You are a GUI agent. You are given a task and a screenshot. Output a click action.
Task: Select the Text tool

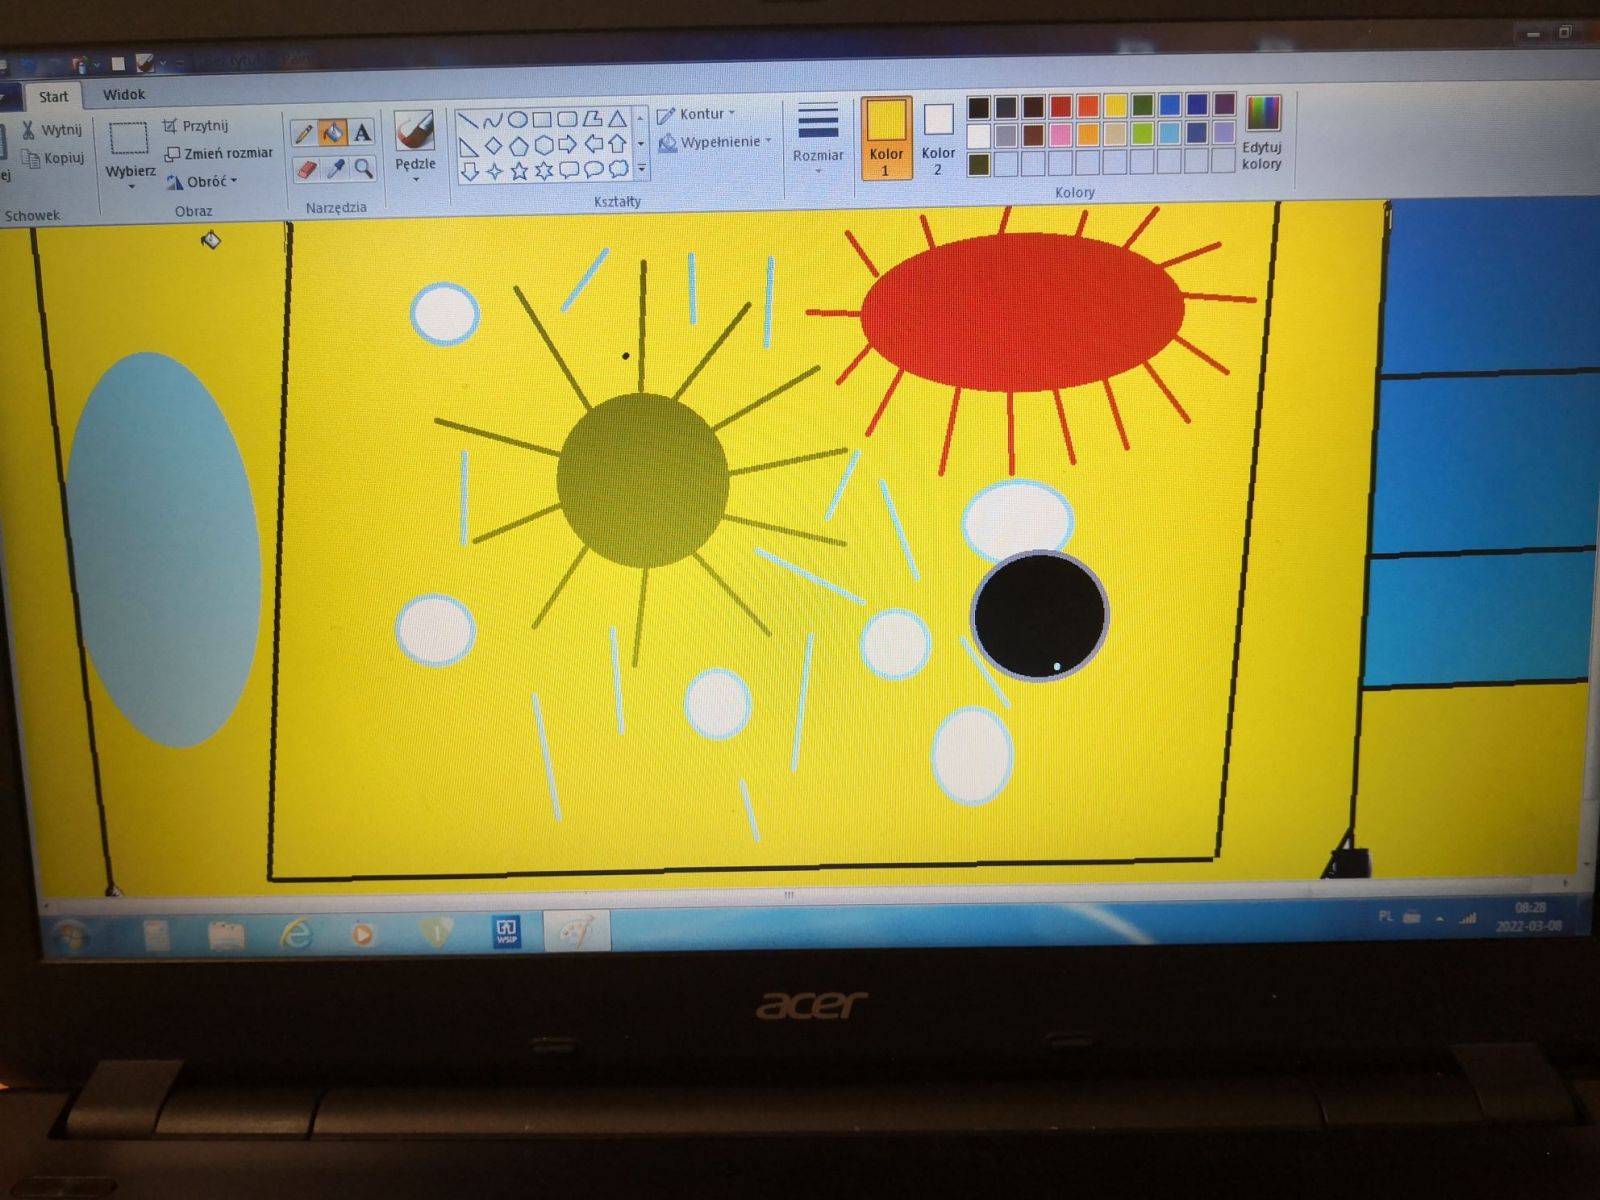click(x=362, y=132)
